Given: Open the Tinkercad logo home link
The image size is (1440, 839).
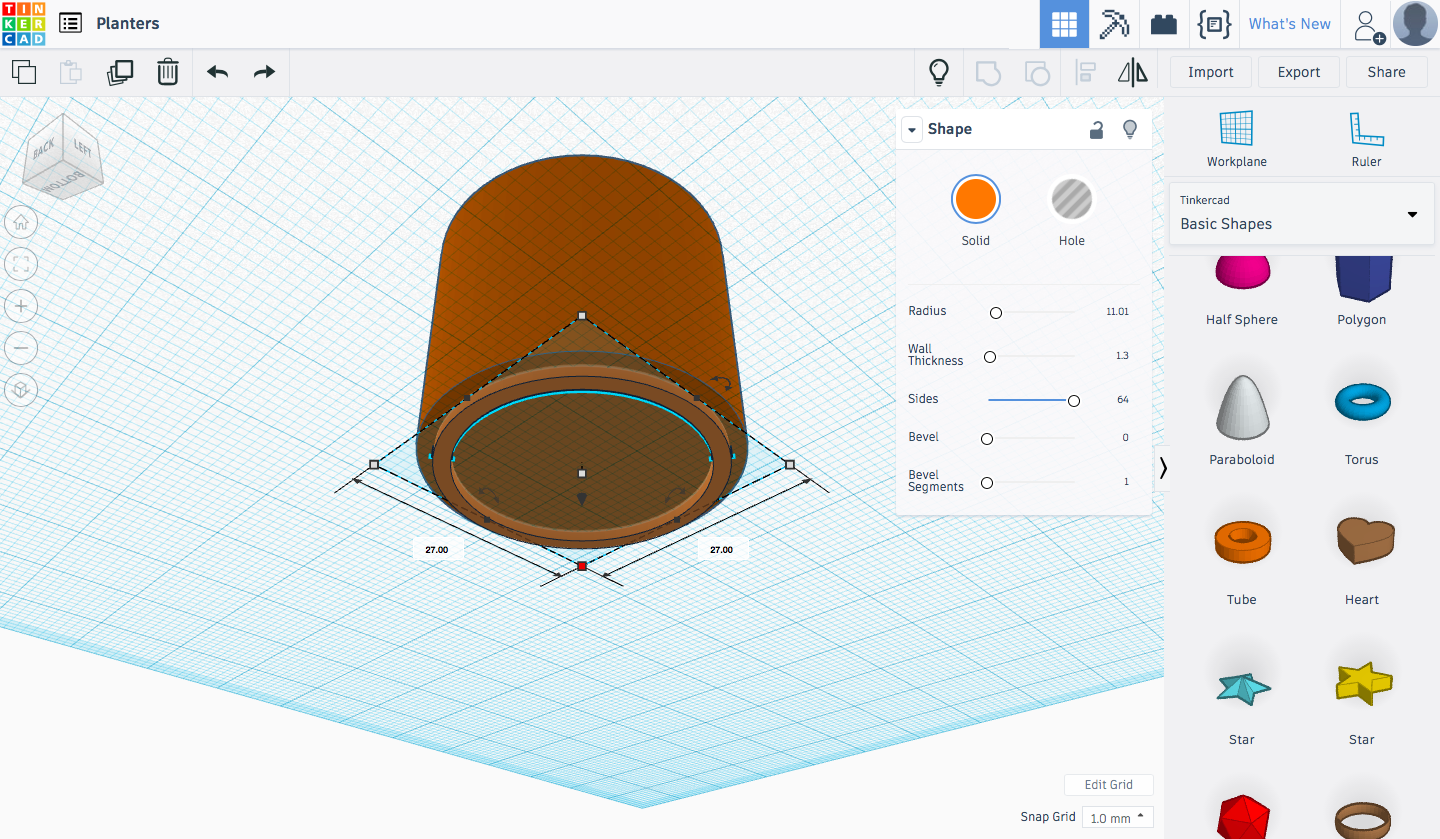Looking at the screenshot, I should click(23, 23).
